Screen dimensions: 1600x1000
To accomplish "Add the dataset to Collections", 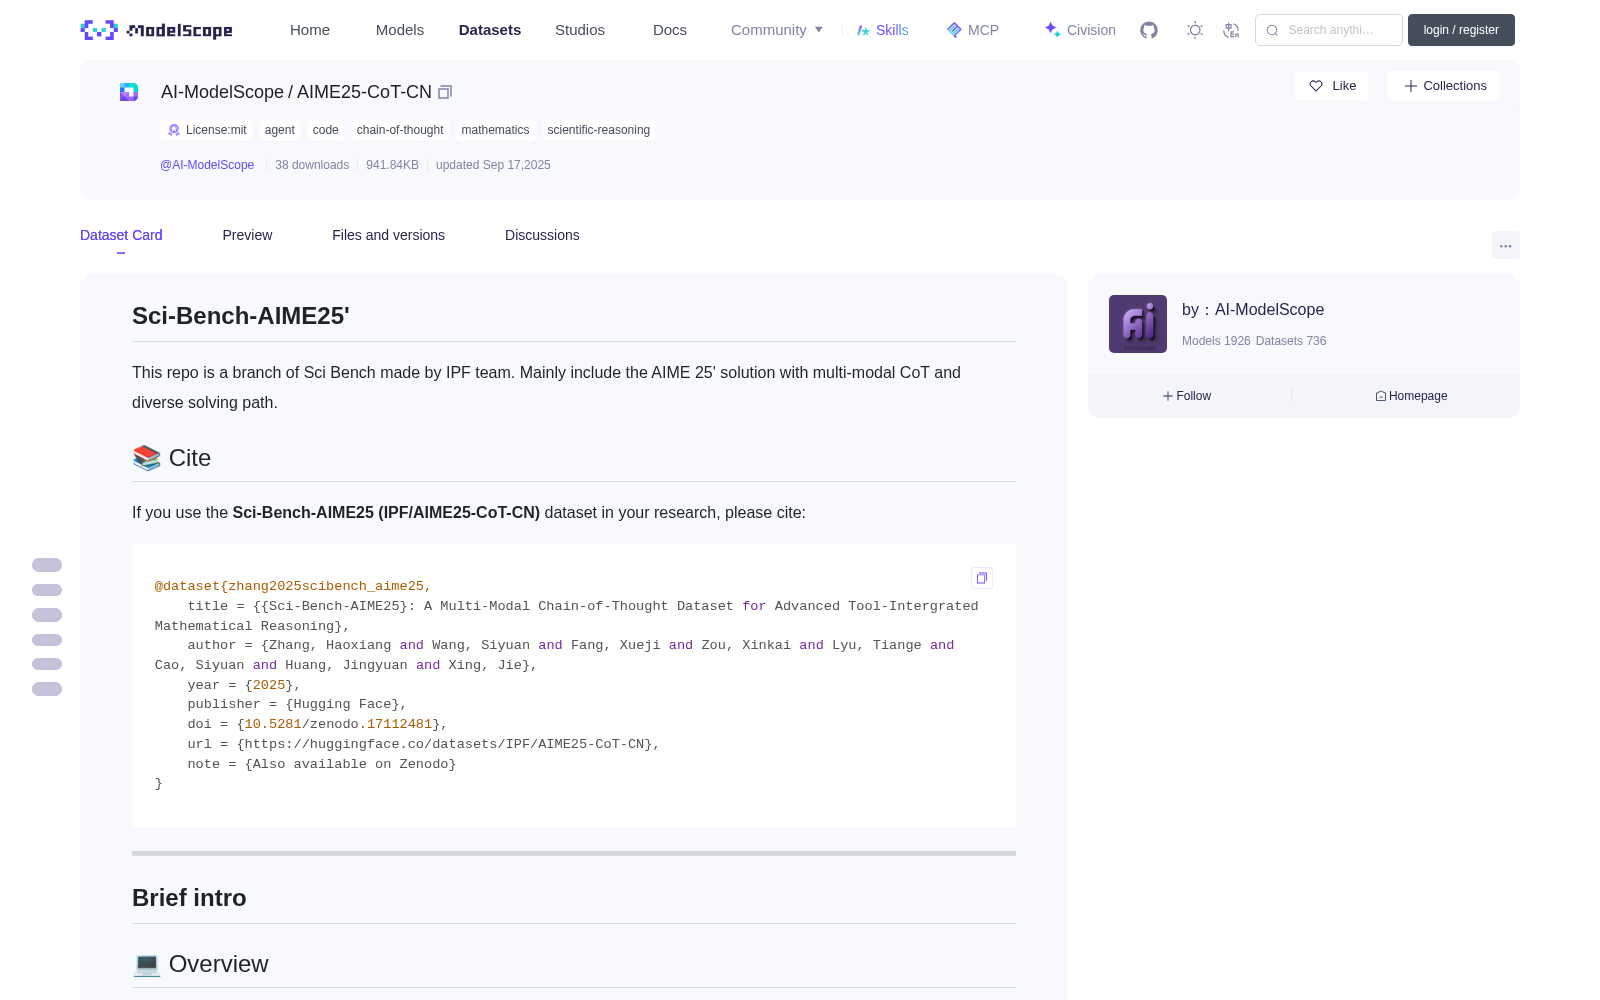I will click(1444, 86).
